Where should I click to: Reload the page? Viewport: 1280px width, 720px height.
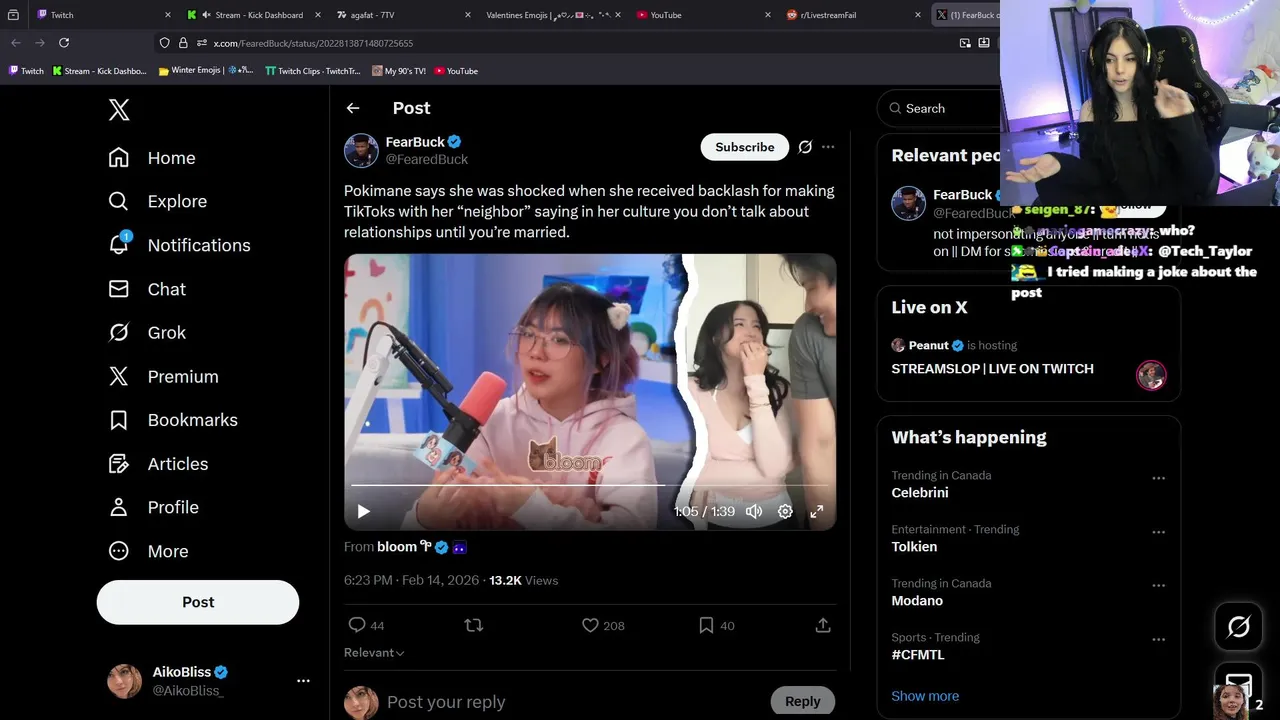coord(64,43)
